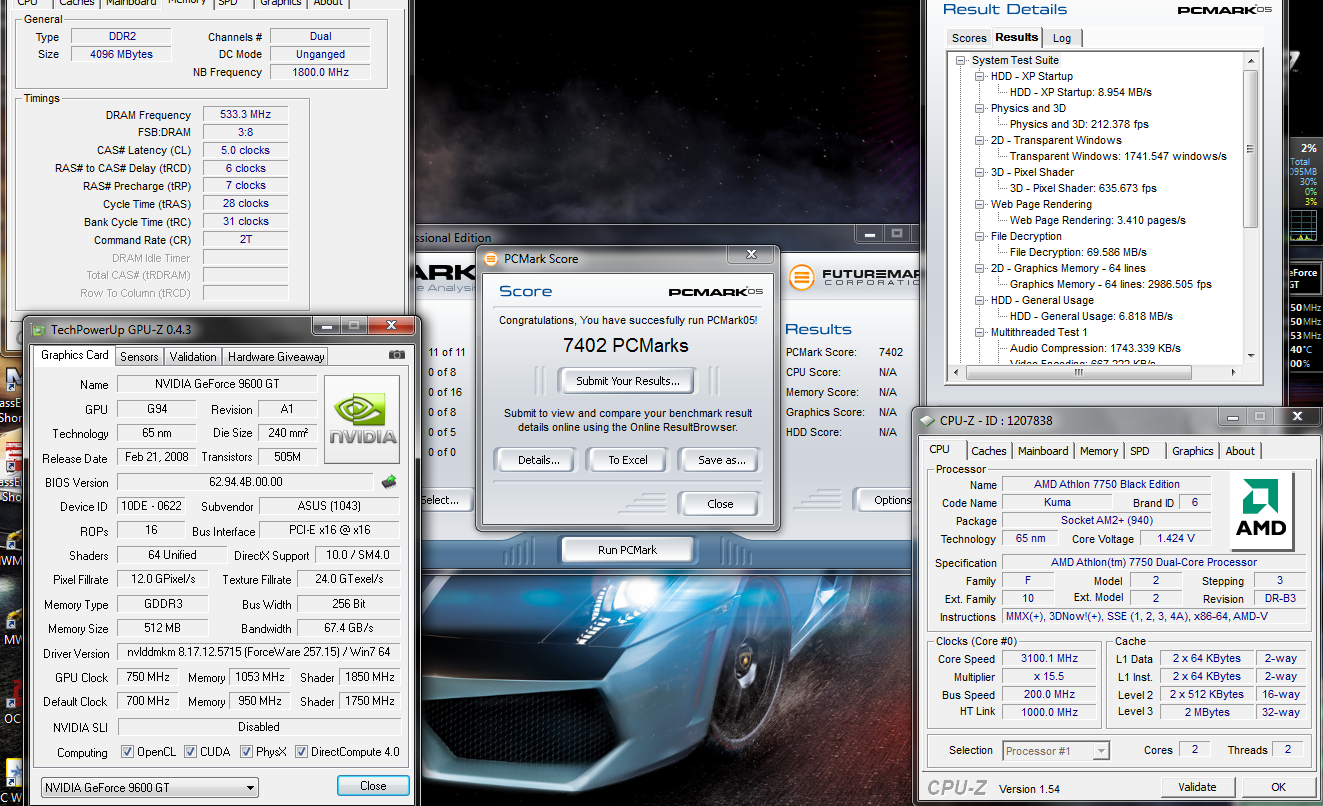Open the Mainboard tab in lower CPU-Z window
Screen dimensions: 1323x806
[x=1043, y=451]
